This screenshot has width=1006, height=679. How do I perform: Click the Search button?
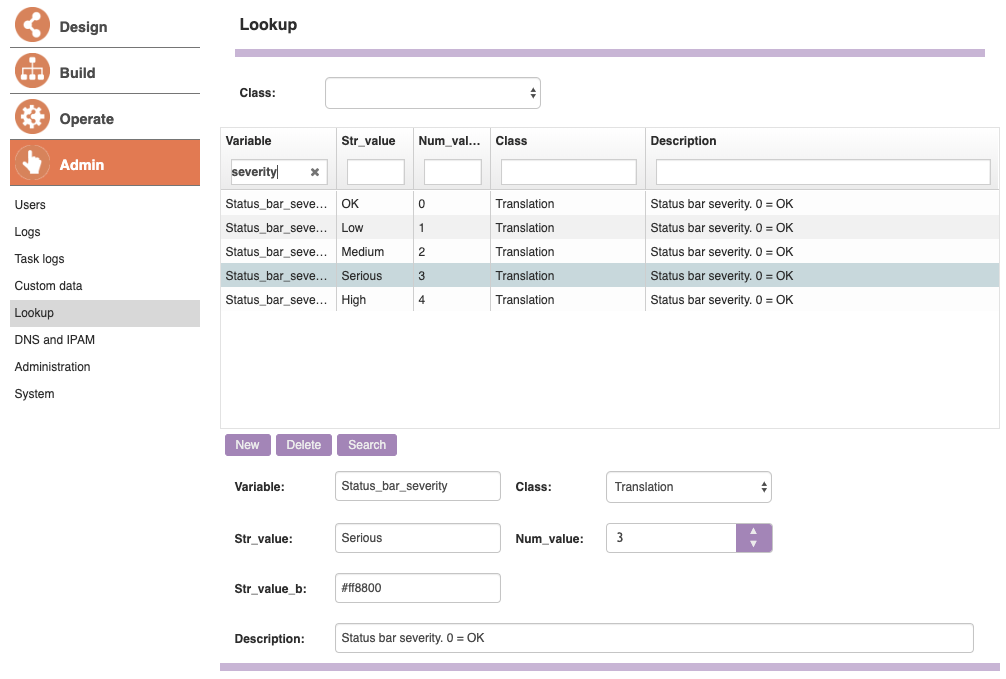[367, 445]
